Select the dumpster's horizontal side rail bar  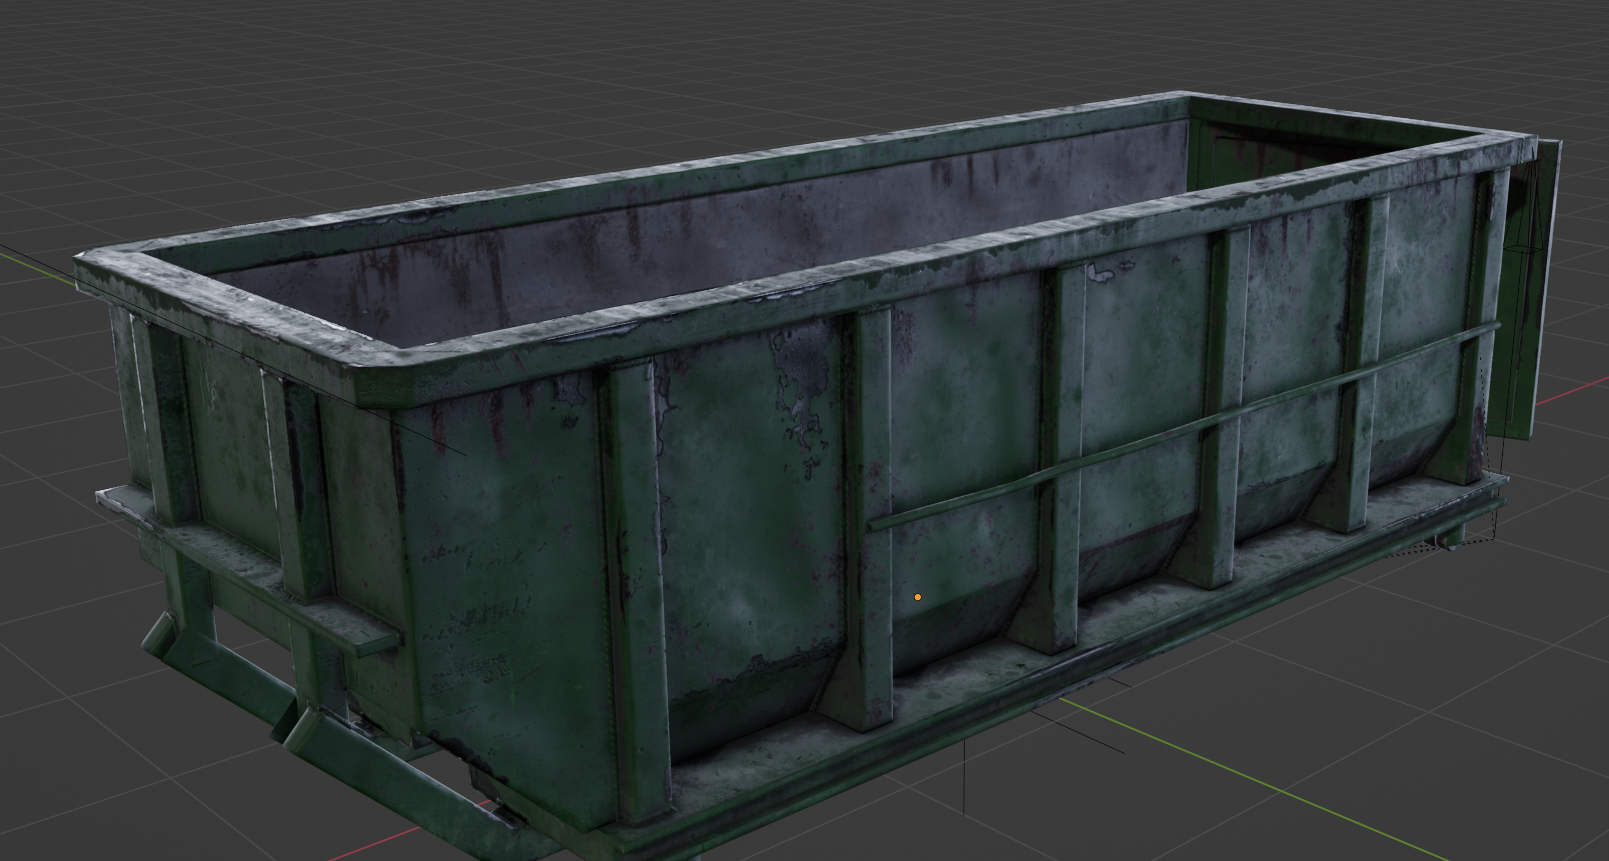tap(1183, 425)
